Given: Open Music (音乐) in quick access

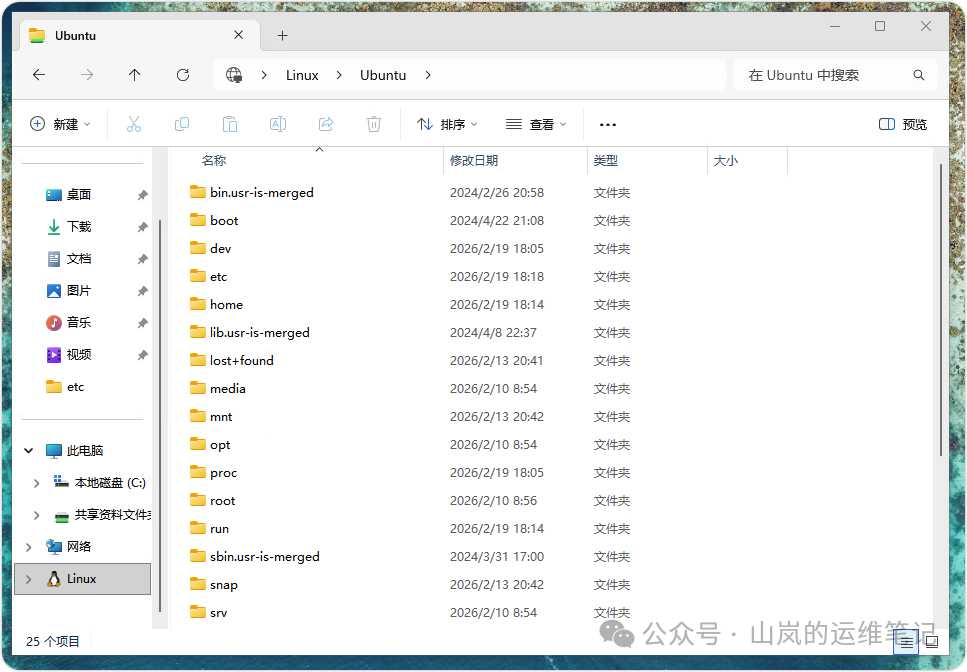Looking at the screenshot, I should 79,322.
